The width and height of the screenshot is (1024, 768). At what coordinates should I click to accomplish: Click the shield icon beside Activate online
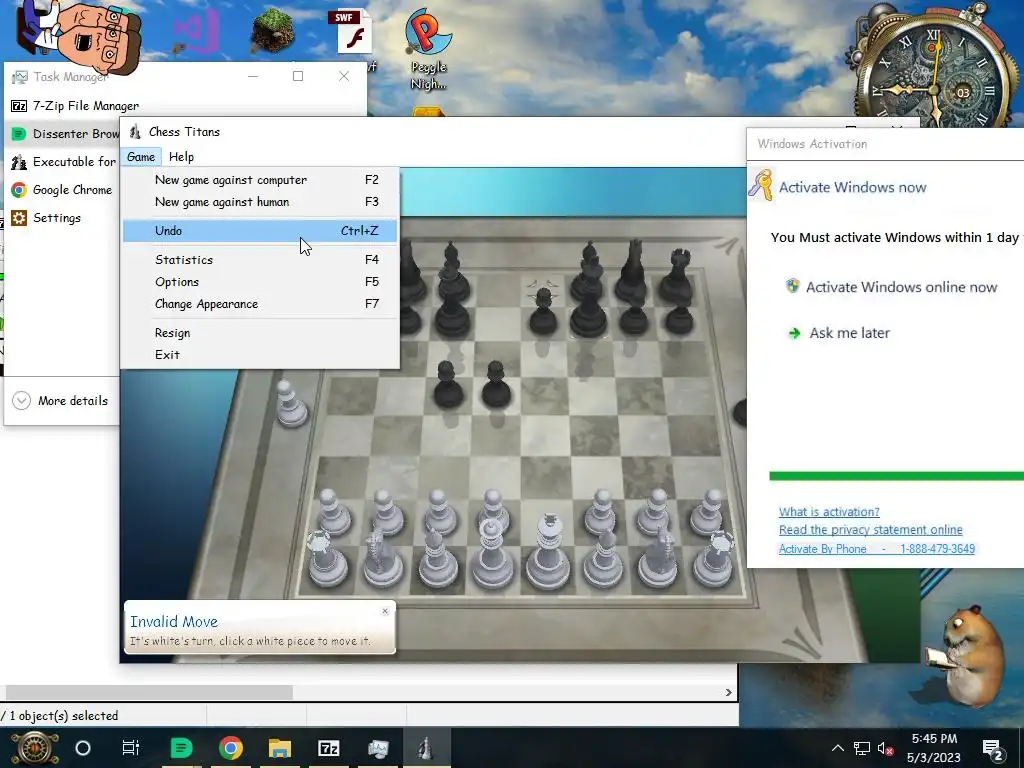(792, 286)
